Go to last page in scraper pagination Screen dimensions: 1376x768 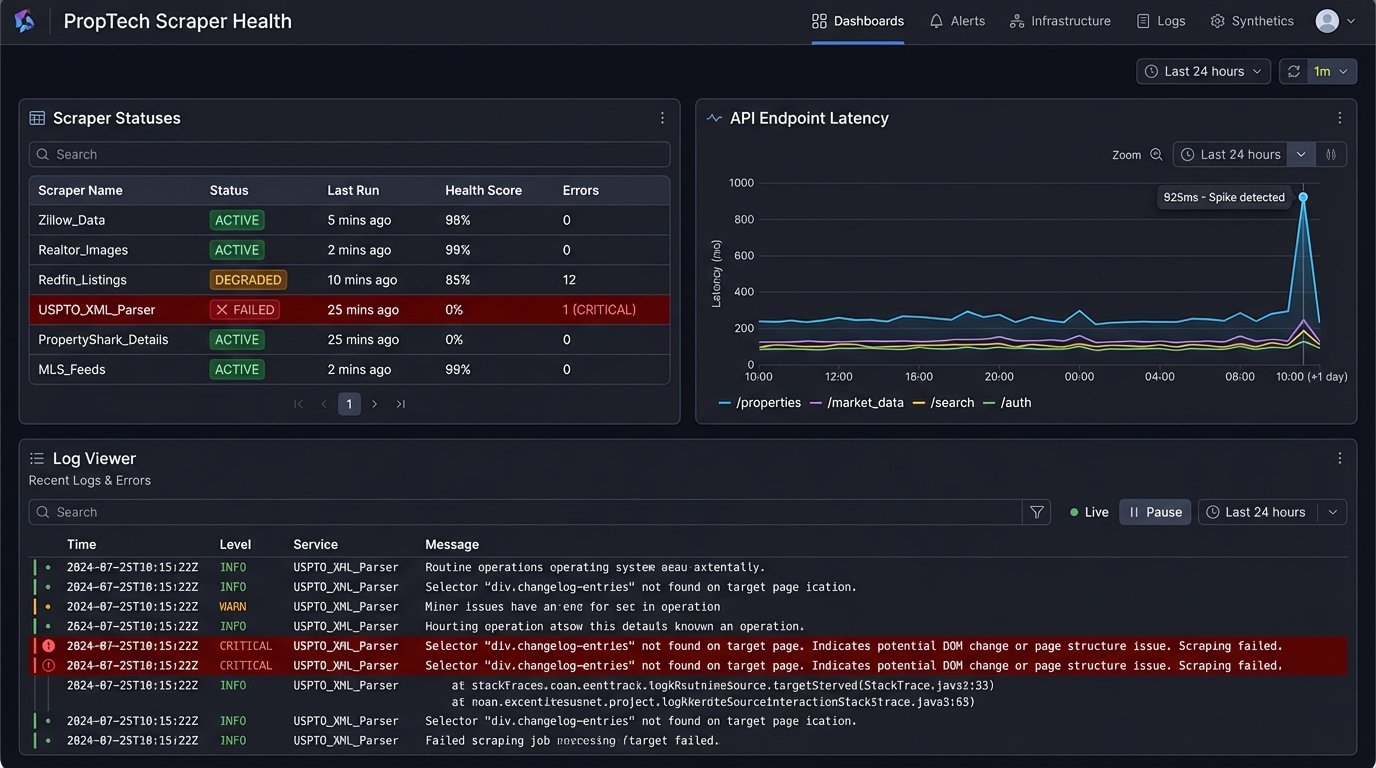click(401, 404)
